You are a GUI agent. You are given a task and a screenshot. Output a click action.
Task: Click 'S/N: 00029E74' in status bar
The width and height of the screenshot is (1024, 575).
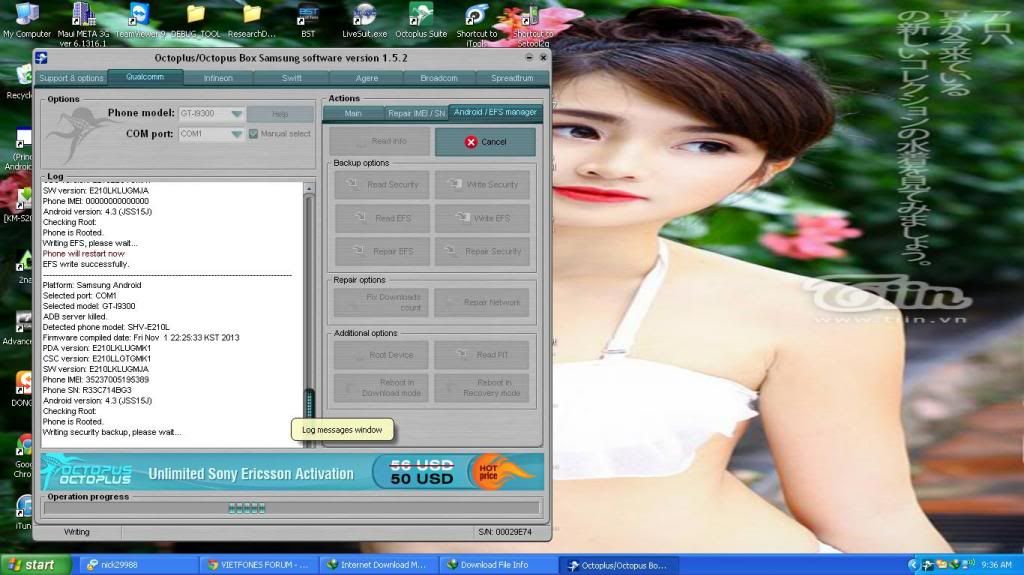coord(505,532)
